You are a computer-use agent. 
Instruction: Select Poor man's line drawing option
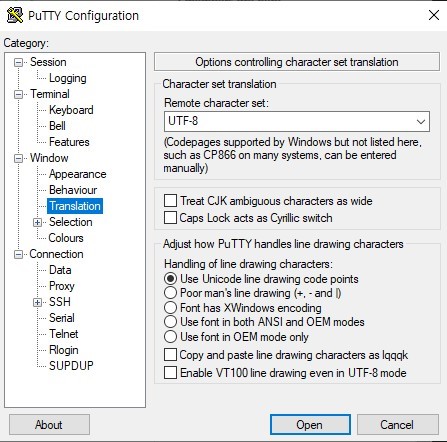[170, 293]
